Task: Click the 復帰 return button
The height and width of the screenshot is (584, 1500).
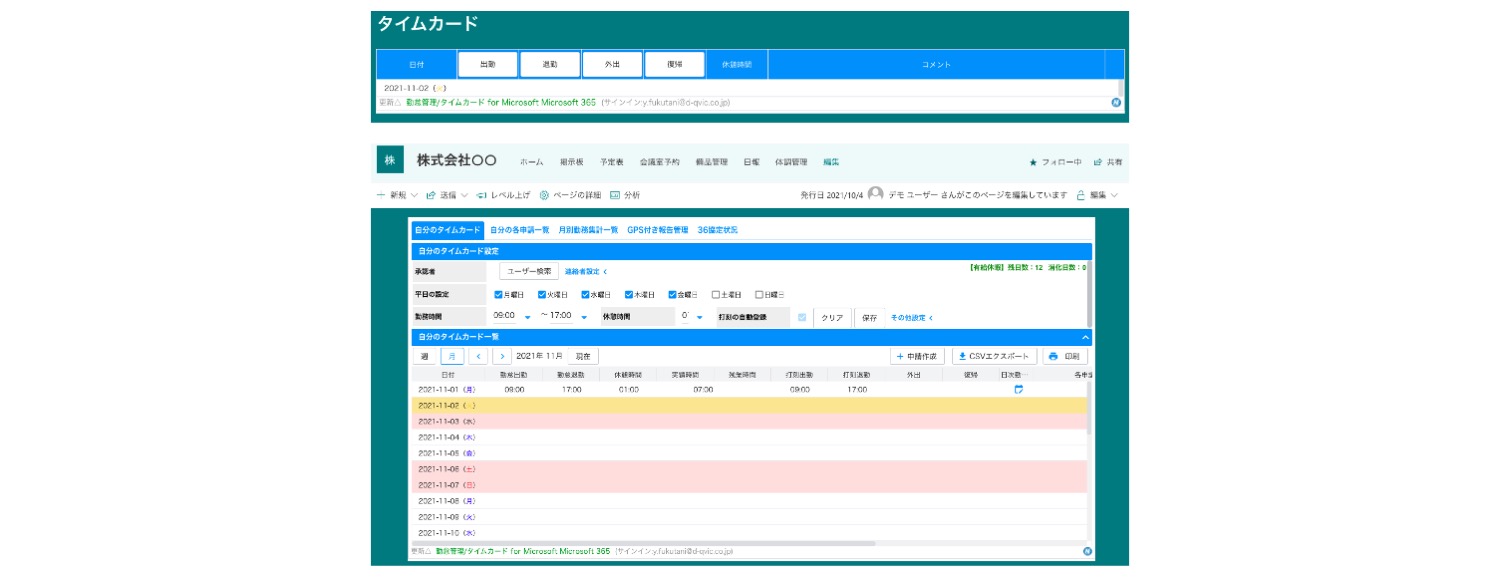Action: pyautogui.click(x=675, y=64)
